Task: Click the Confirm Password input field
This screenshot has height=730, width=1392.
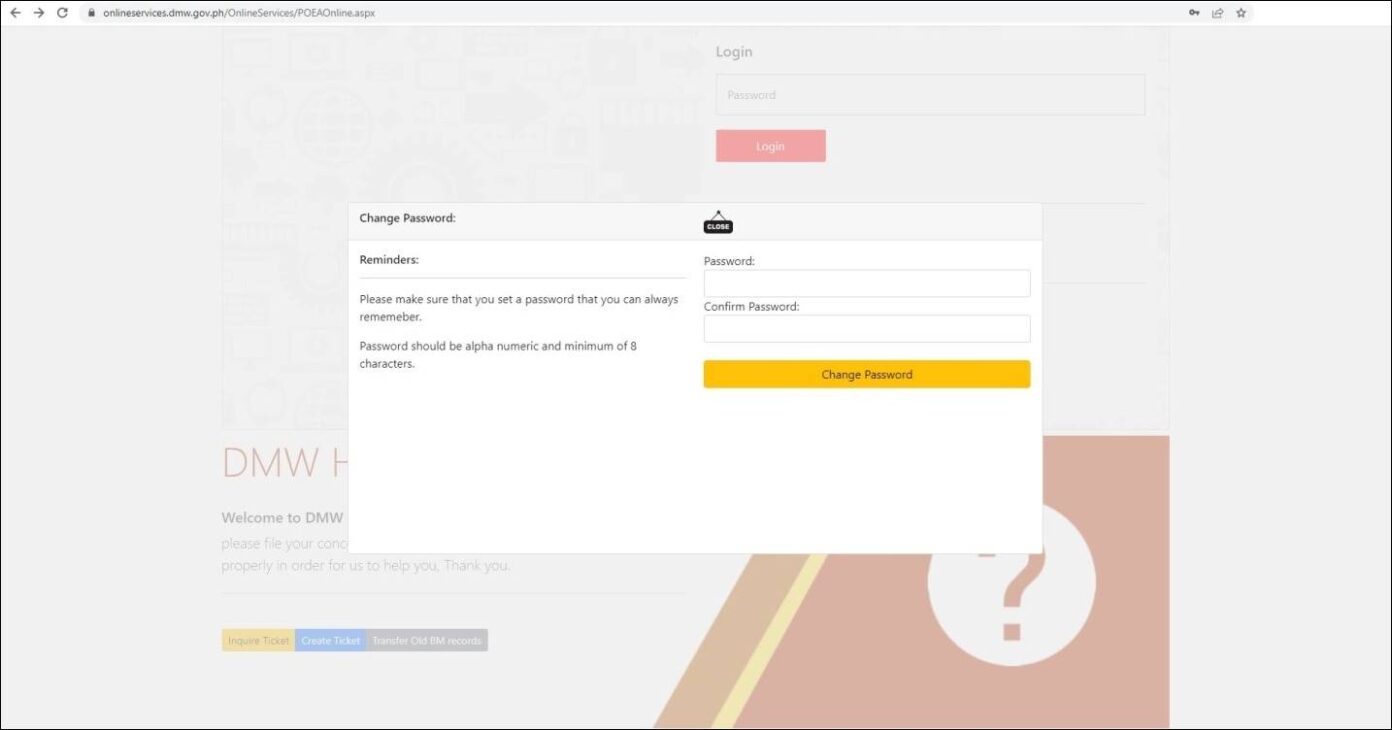Action: [866, 329]
